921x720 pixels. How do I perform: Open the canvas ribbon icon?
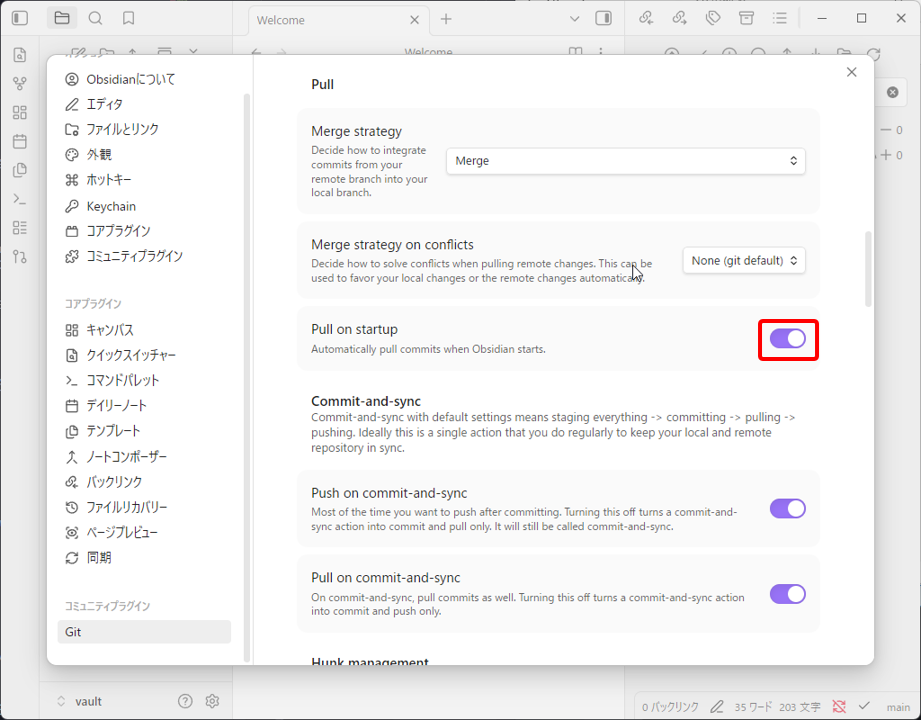coord(20,113)
